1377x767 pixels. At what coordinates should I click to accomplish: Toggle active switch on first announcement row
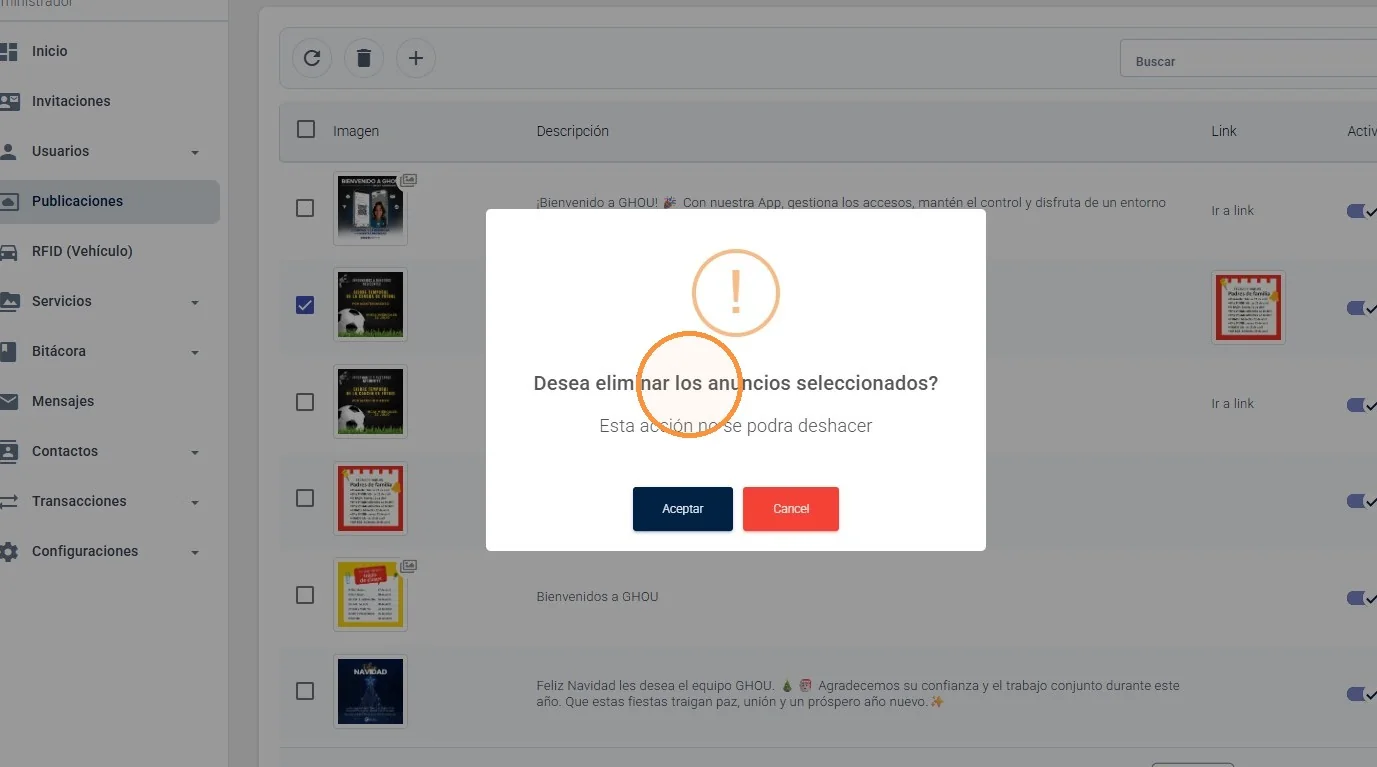(x=1361, y=211)
